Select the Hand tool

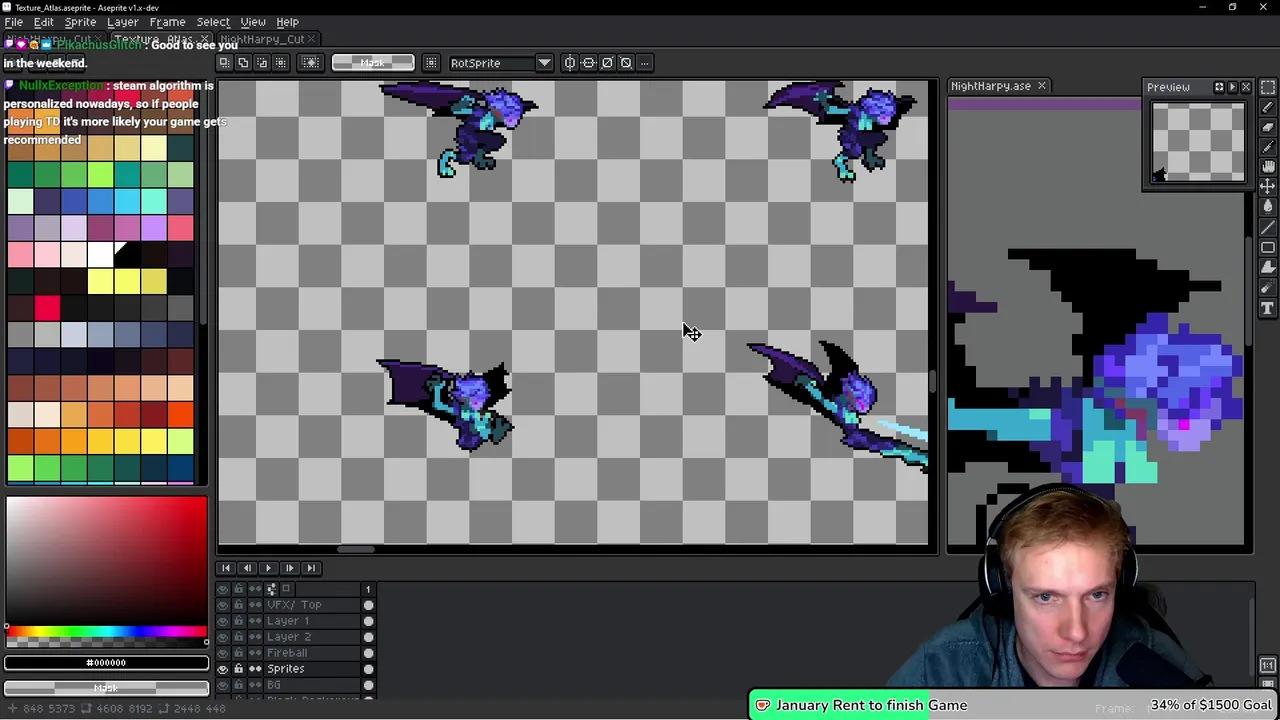click(1268, 167)
